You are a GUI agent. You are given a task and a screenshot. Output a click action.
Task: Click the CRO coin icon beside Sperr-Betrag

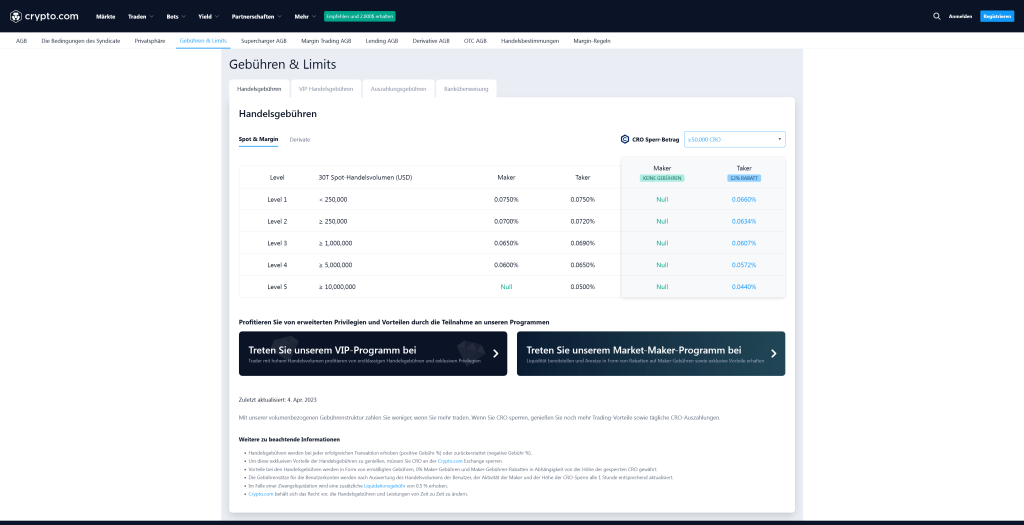(x=625, y=140)
